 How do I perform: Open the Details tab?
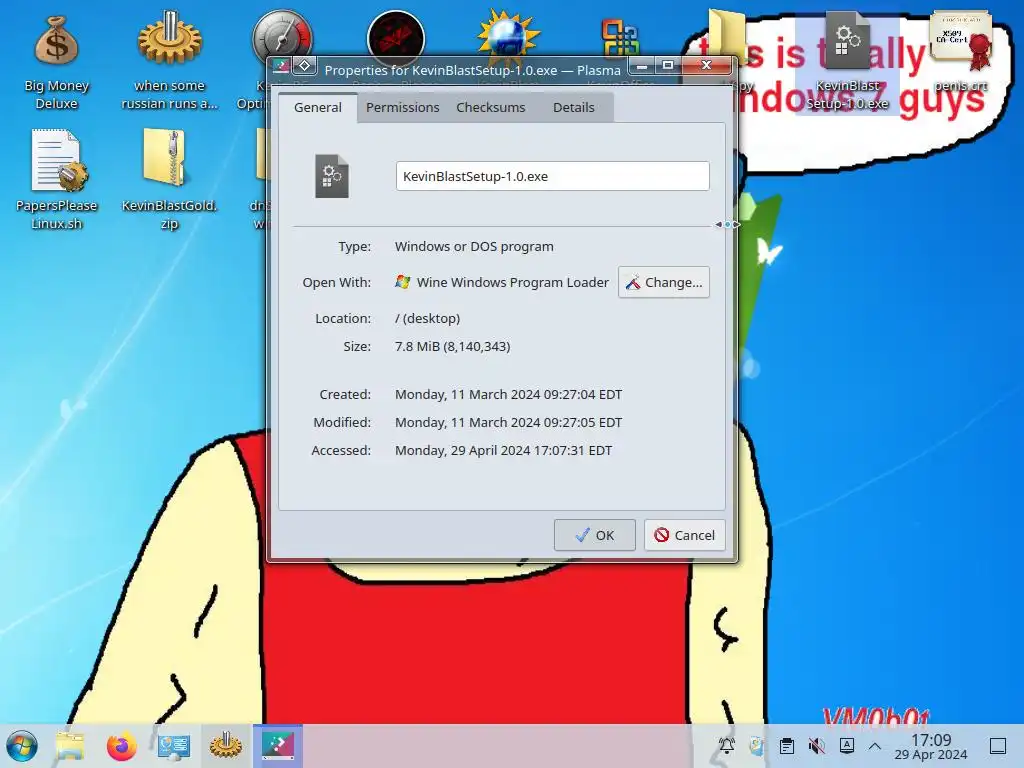click(x=573, y=108)
